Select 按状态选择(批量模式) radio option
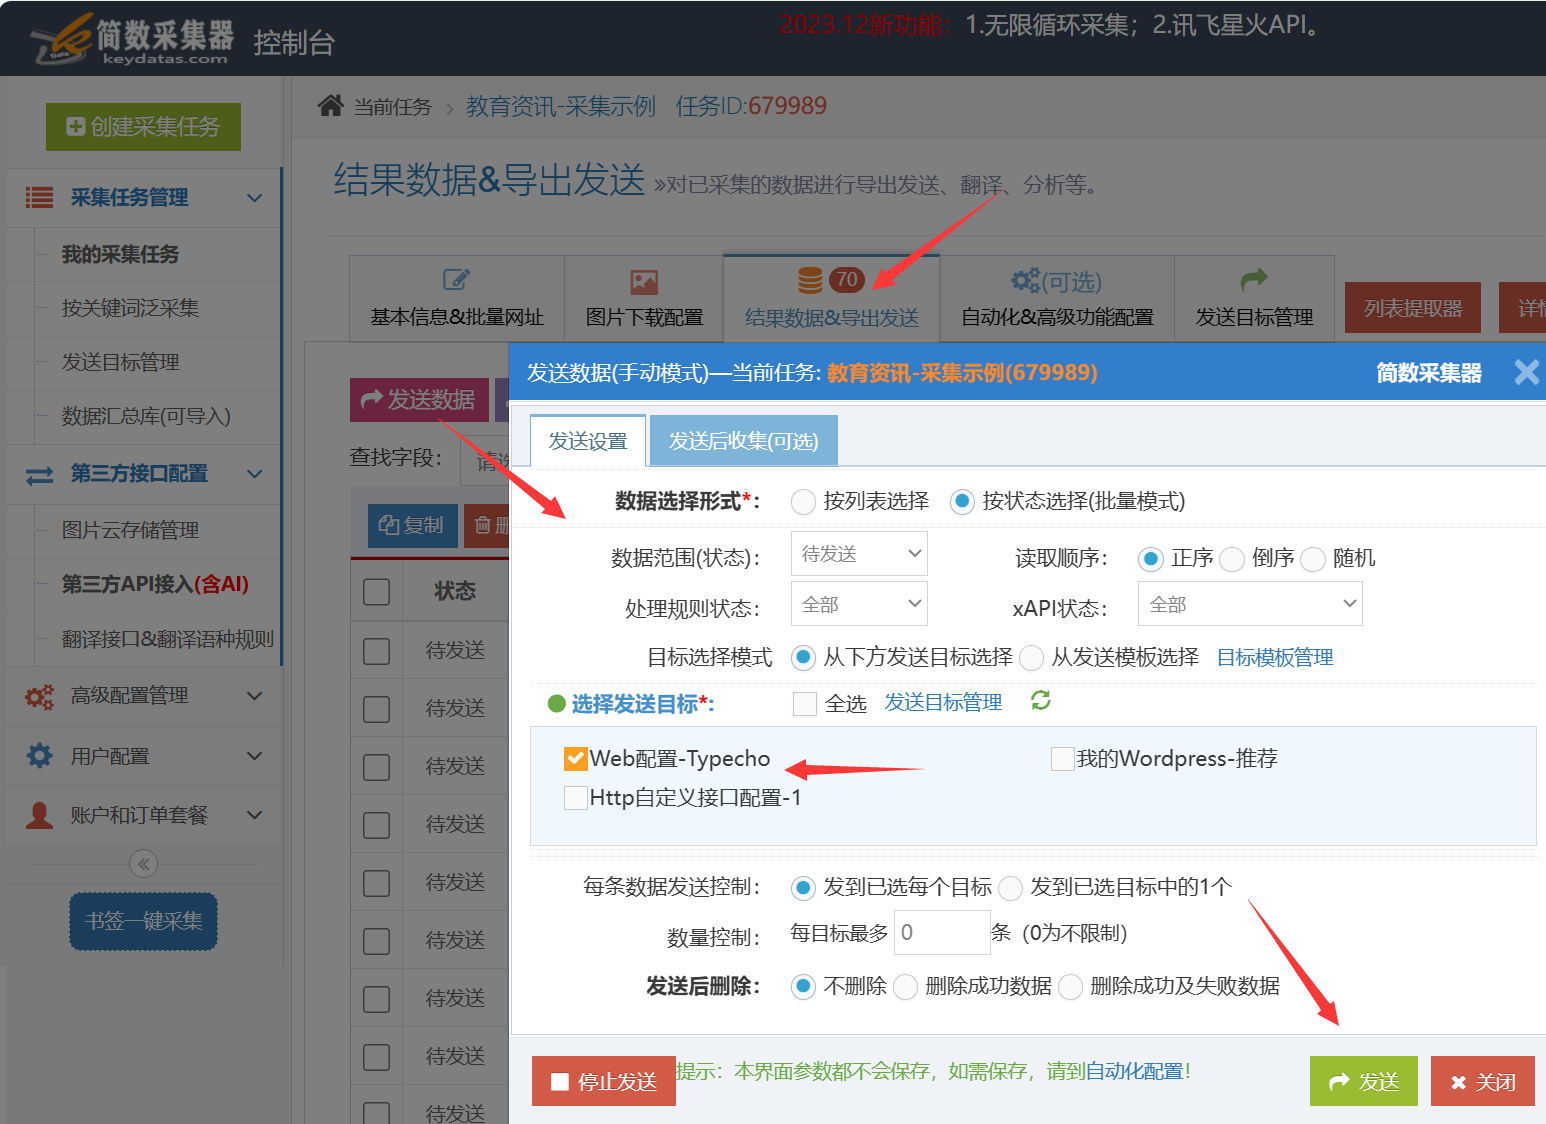The height and width of the screenshot is (1124, 1546). [x=962, y=501]
